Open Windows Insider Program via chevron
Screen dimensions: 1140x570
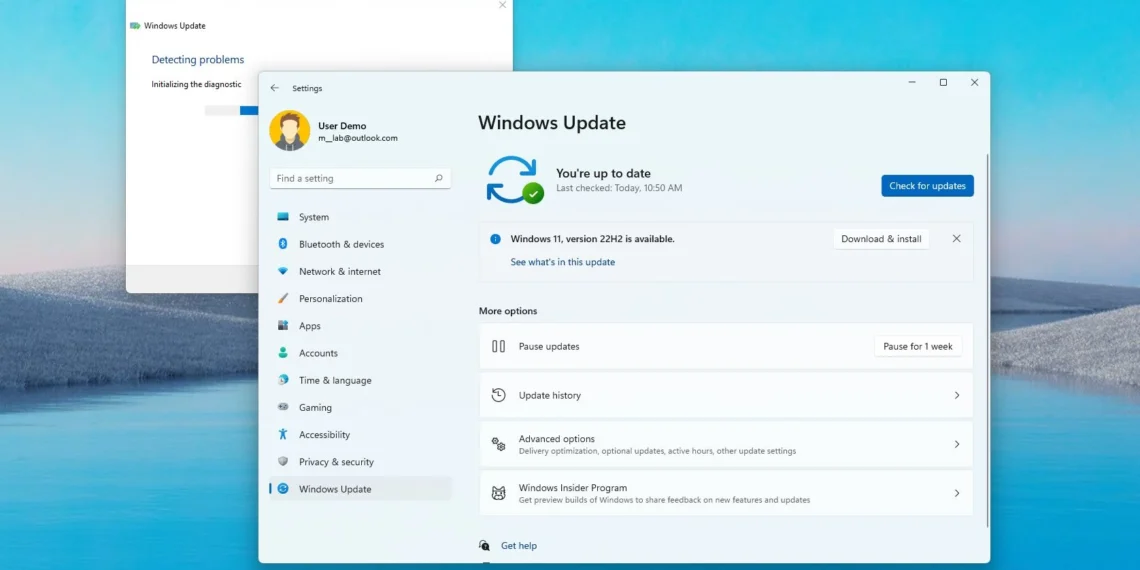point(957,493)
